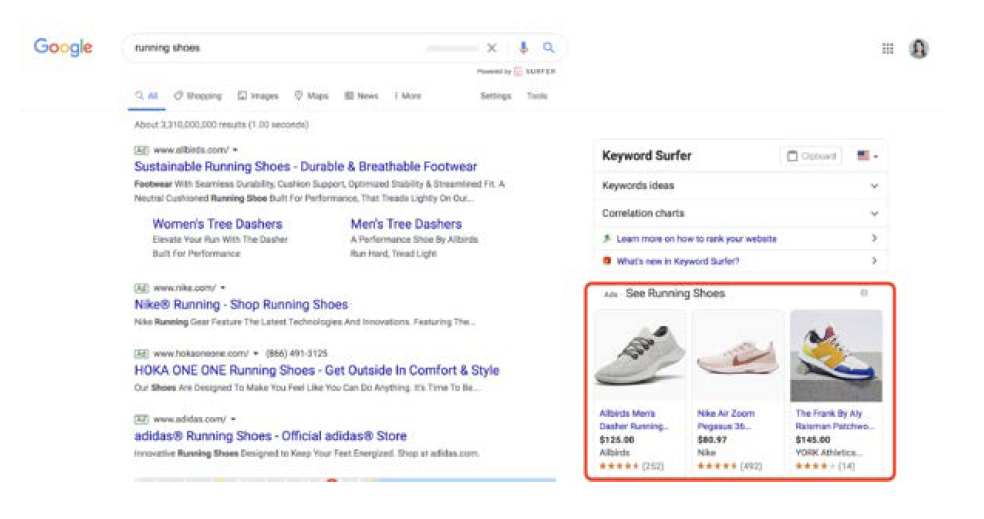The image size is (984, 519).
Task: Click the magnifier search icon
Action: 548,48
